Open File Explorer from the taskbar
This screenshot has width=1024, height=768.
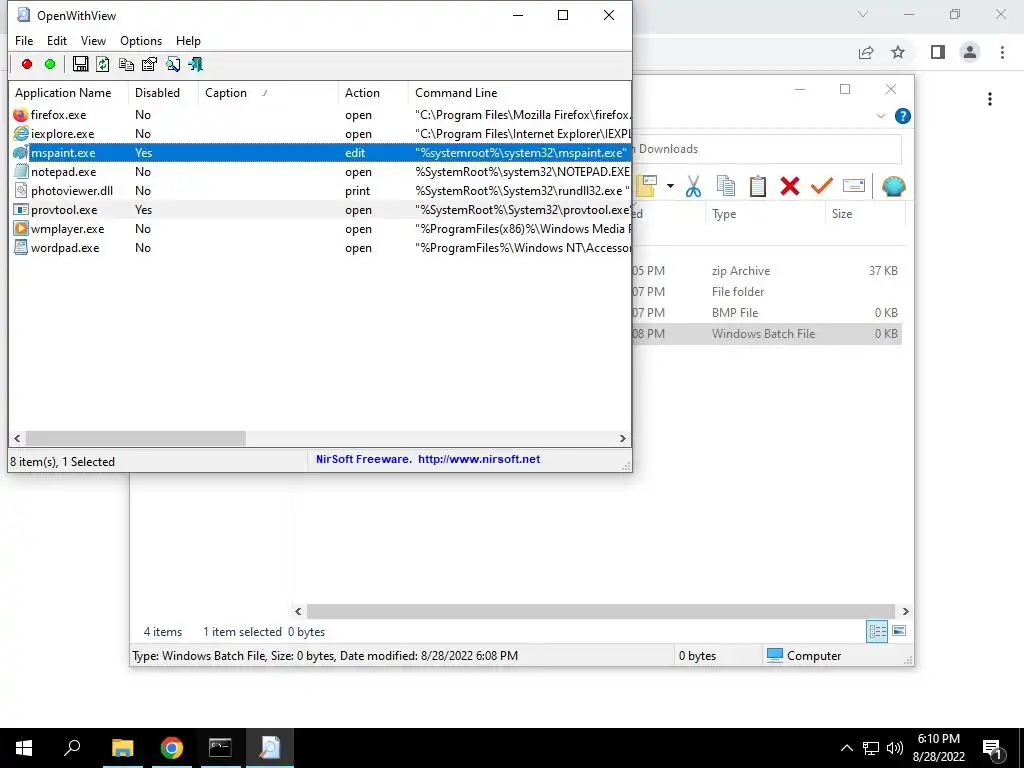point(123,748)
